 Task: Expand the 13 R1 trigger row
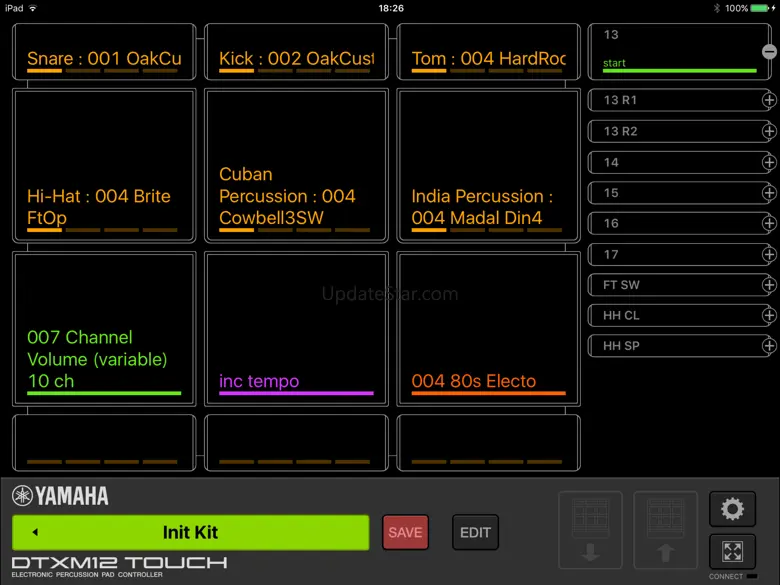tap(769, 101)
